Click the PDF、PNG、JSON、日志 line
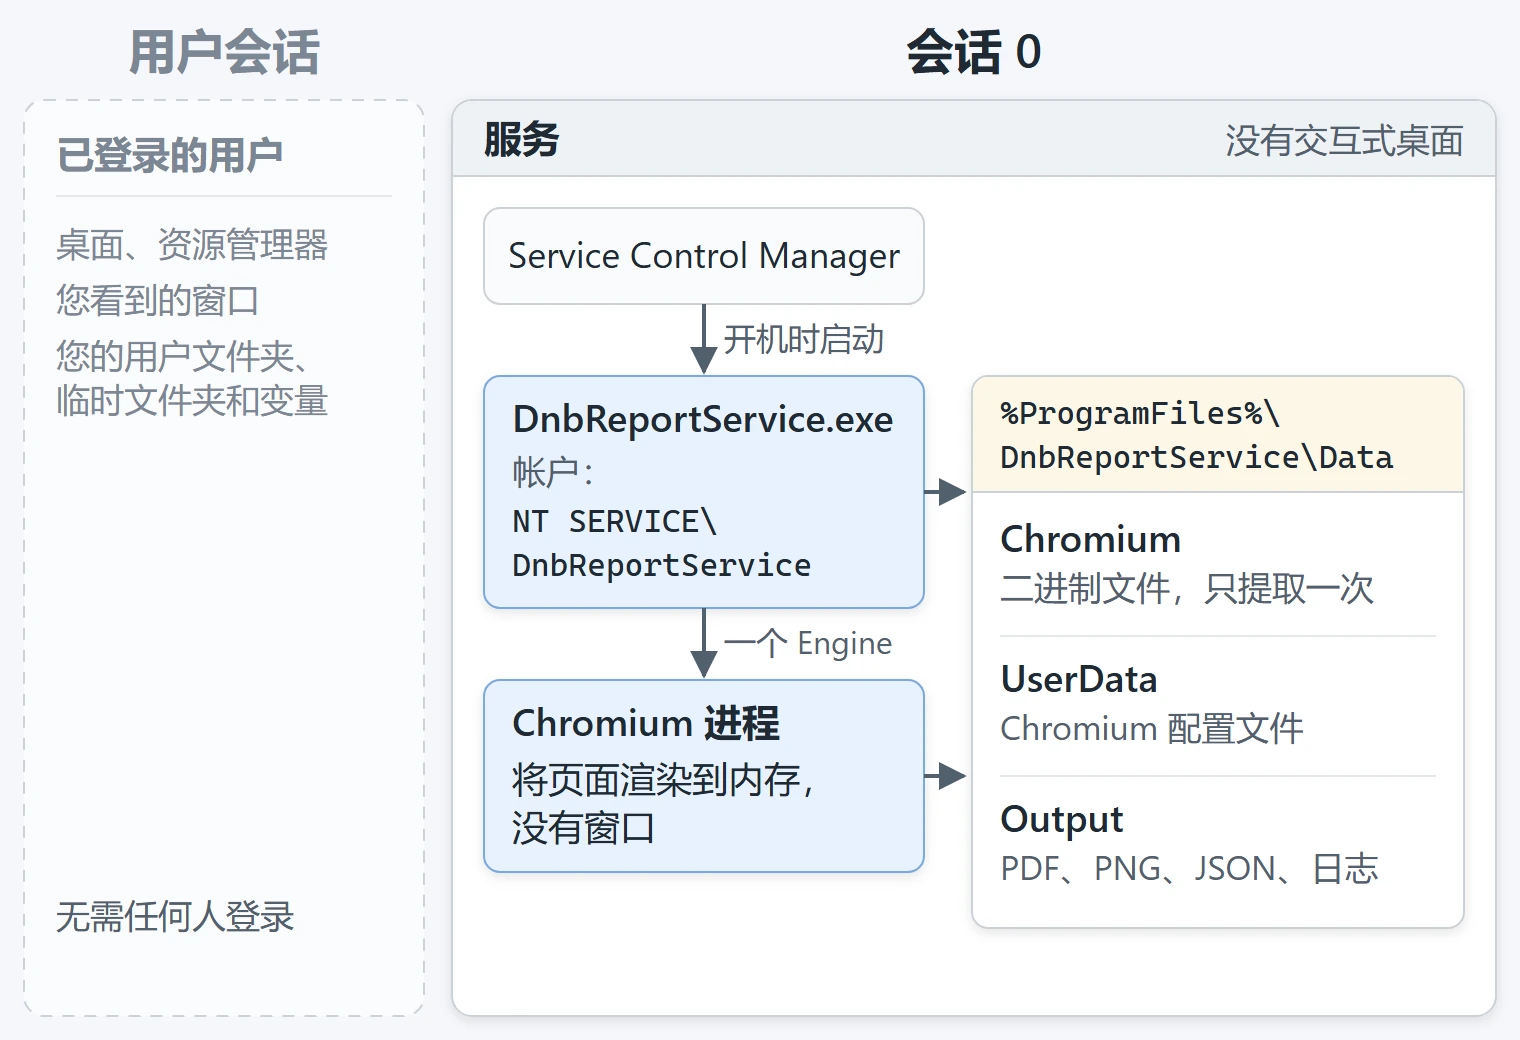 (1190, 868)
